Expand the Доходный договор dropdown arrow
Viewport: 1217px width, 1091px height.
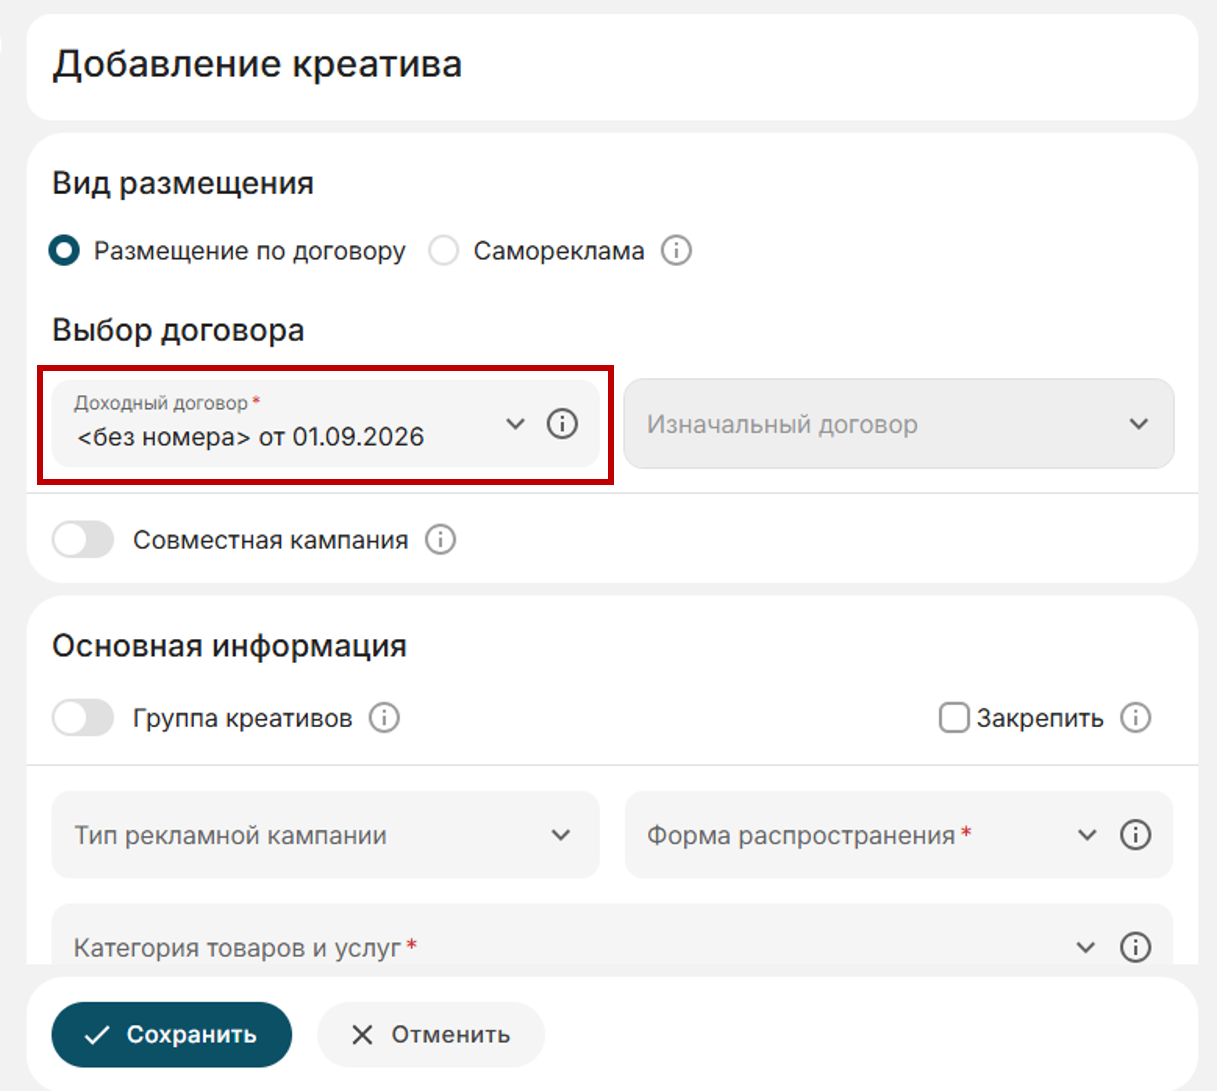tap(515, 424)
